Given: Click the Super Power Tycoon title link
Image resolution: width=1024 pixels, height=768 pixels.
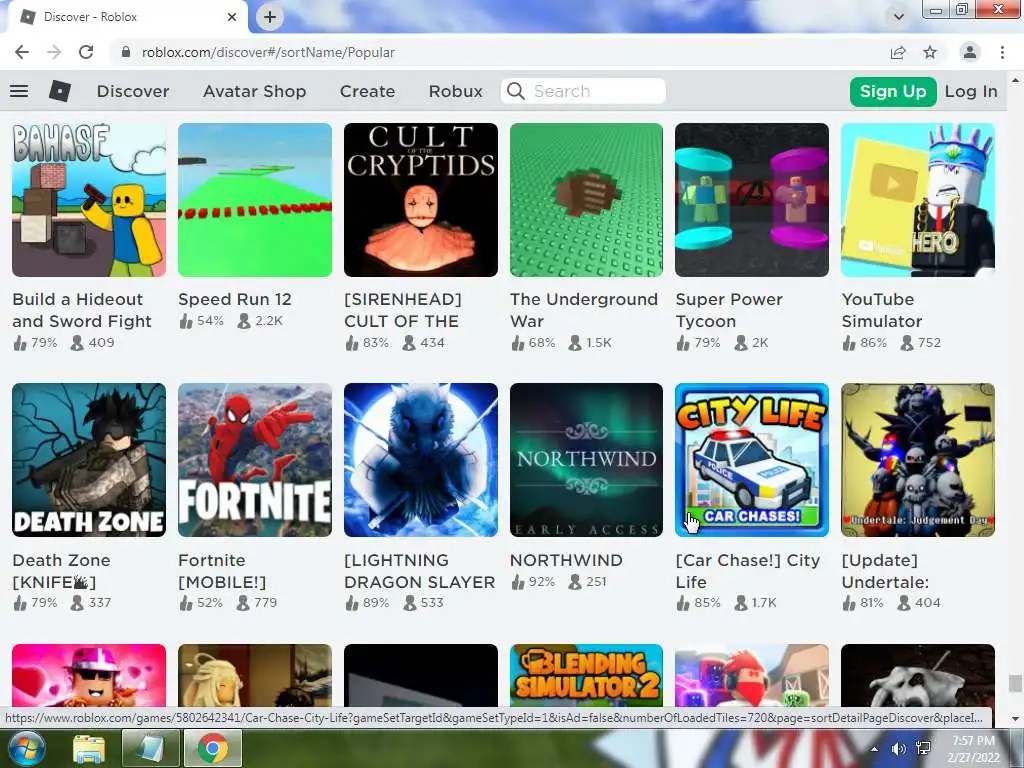Looking at the screenshot, I should click(729, 310).
